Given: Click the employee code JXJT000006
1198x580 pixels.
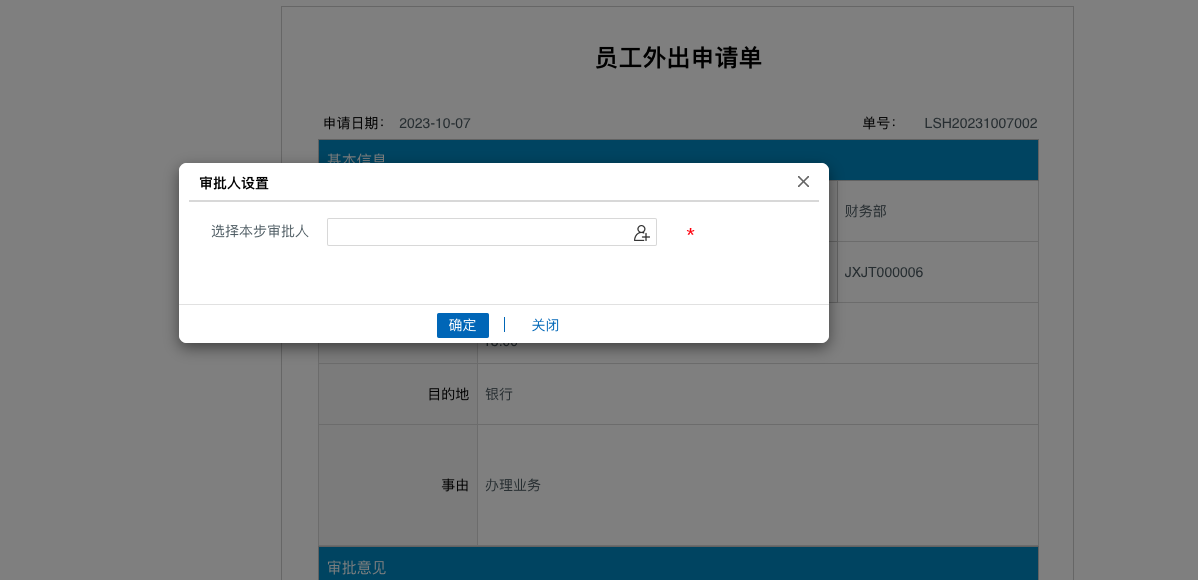Looking at the screenshot, I should tap(884, 272).
